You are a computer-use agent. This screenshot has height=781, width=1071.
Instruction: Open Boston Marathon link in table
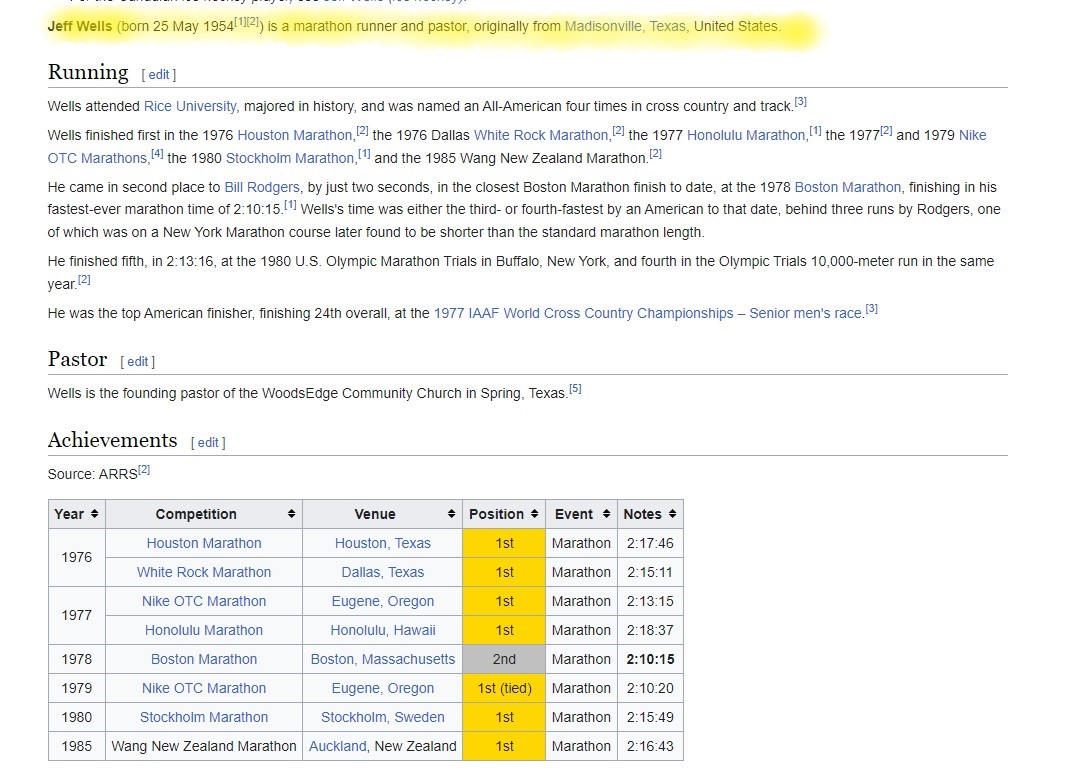[x=204, y=659]
